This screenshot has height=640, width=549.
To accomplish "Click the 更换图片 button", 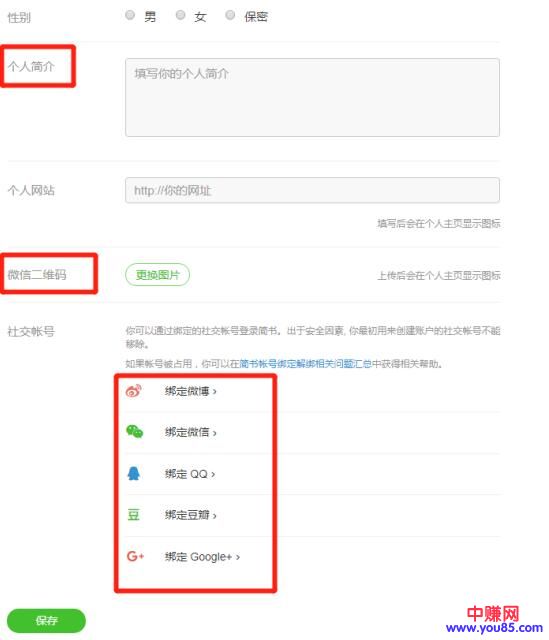I will (158, 275).
